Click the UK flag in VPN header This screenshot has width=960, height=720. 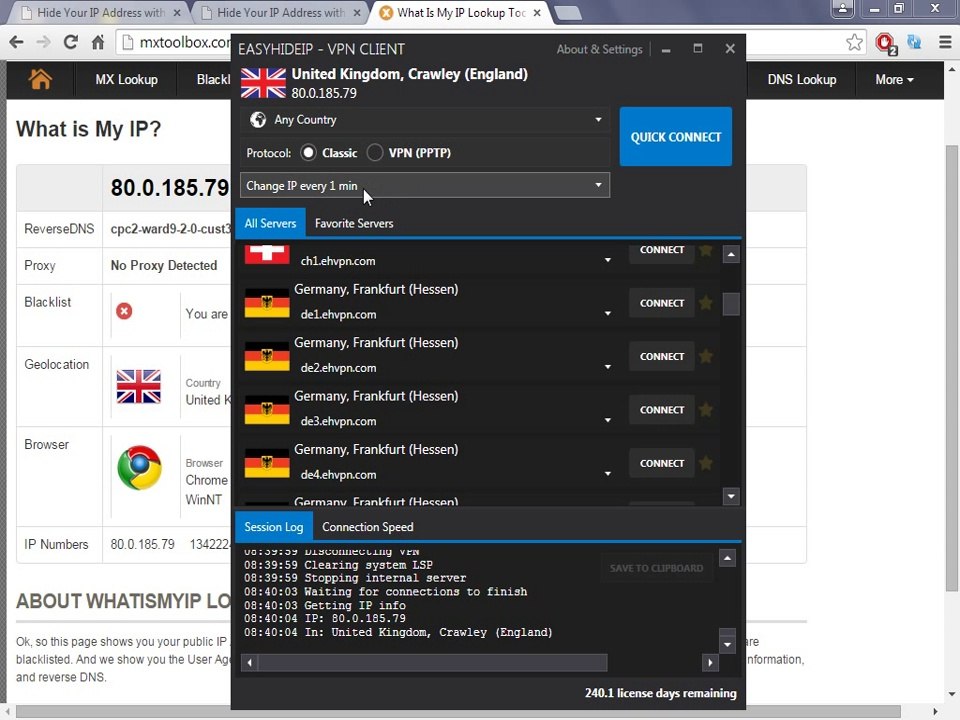click(x=263, y=83)
